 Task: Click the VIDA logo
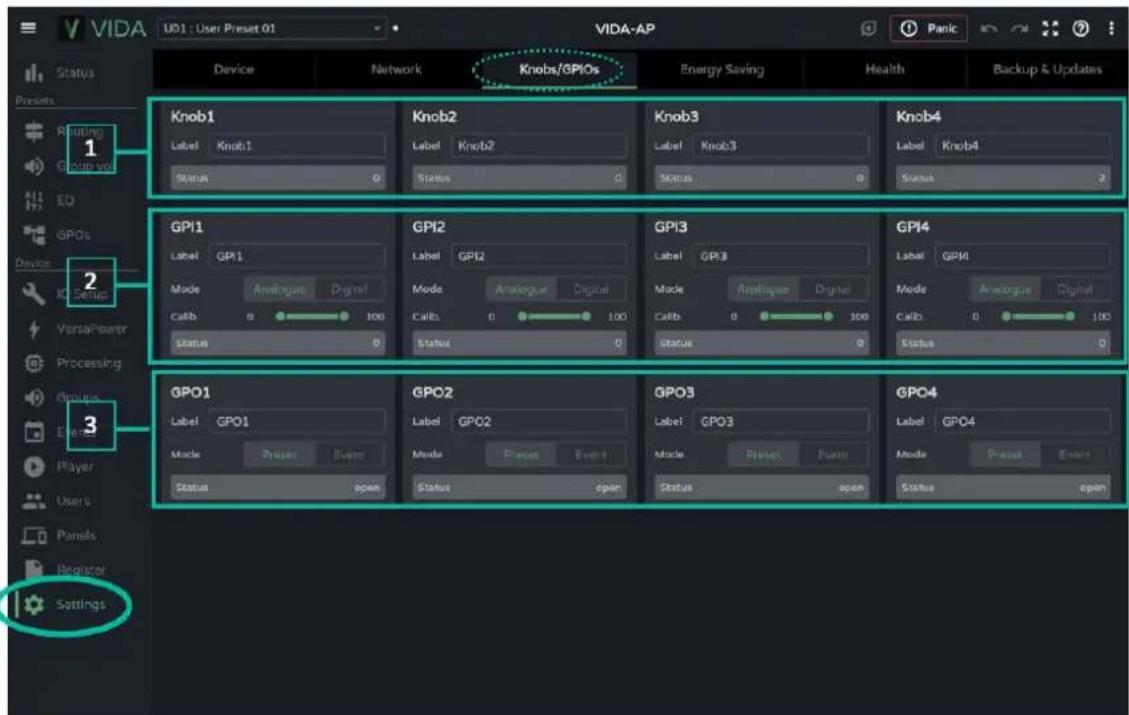tap(103, 29)
